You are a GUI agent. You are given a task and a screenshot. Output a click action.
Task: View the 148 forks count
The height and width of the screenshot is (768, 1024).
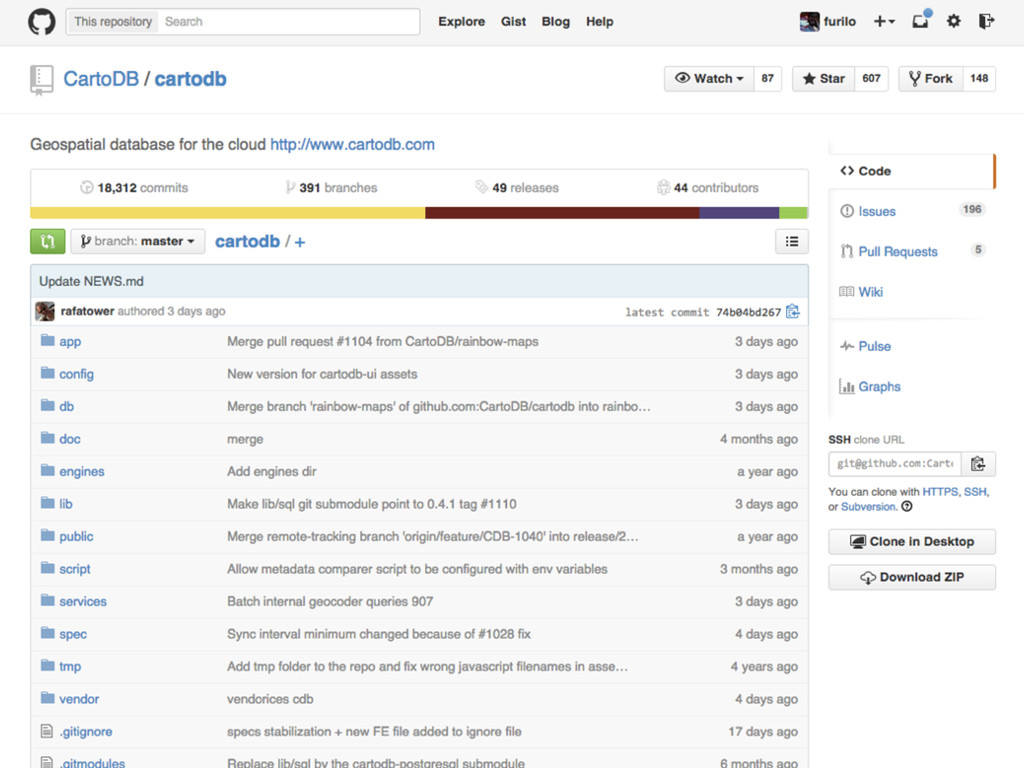(979, 78)
